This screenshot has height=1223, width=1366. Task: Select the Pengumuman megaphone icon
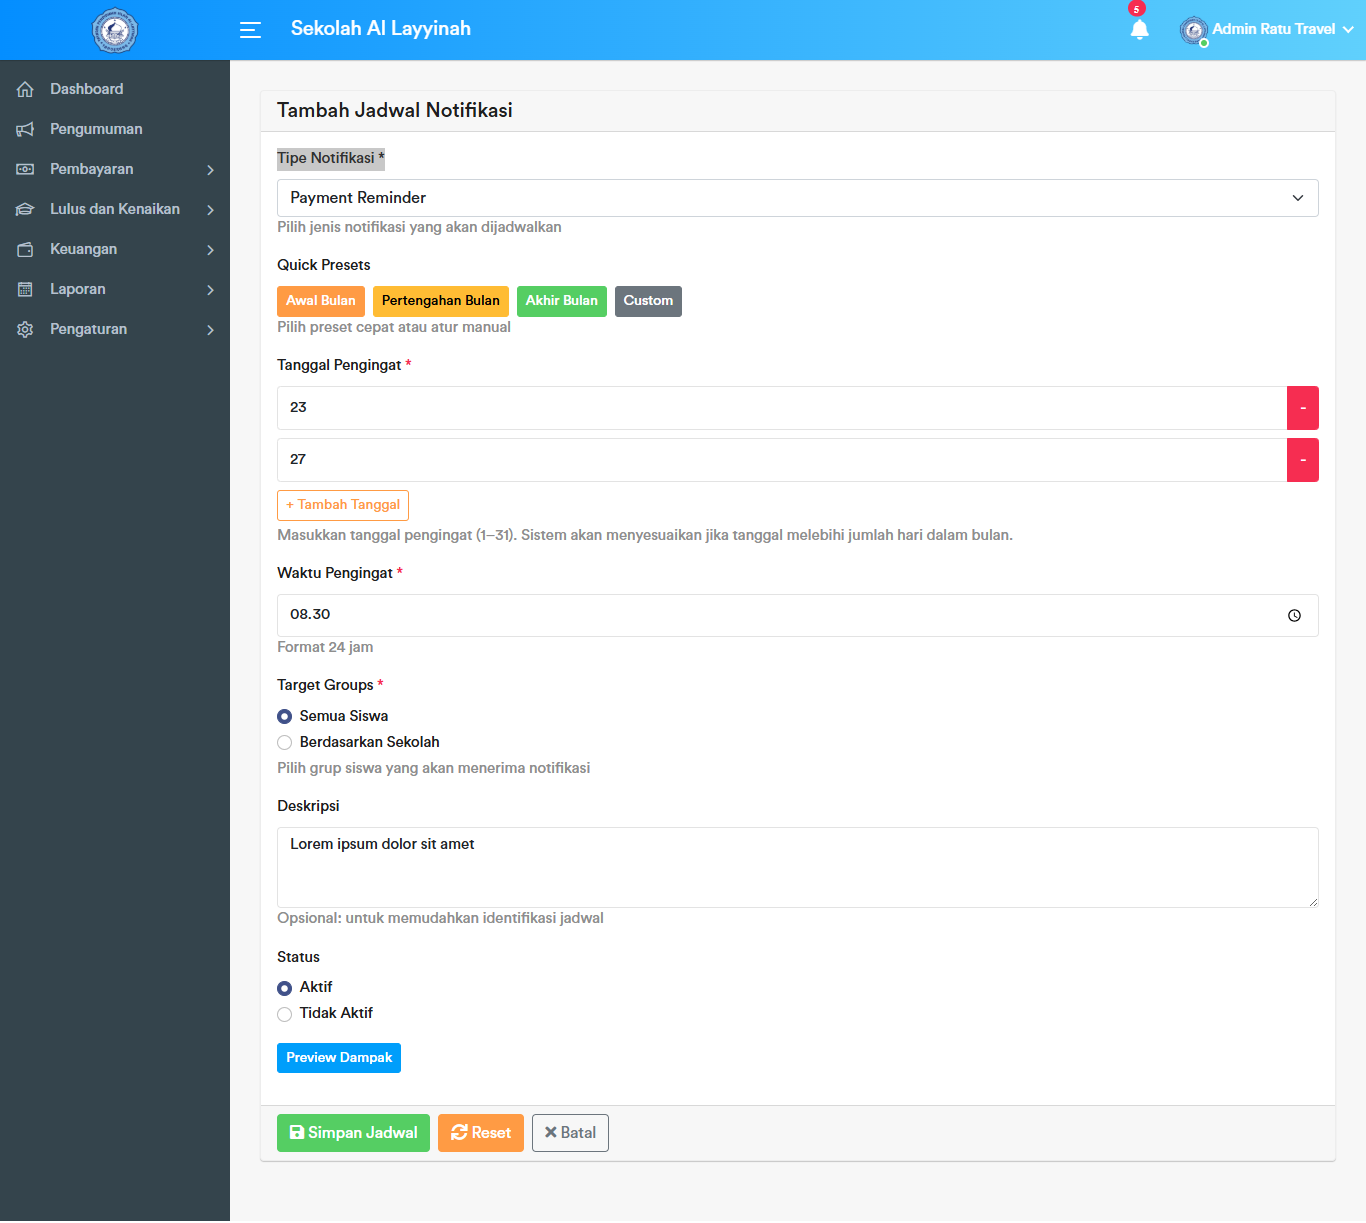point(25,129)
